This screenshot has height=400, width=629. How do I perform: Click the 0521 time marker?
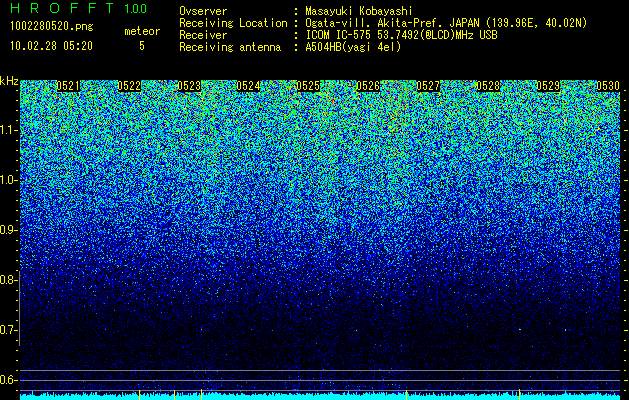pyautogui.click(x=68, y=86)
